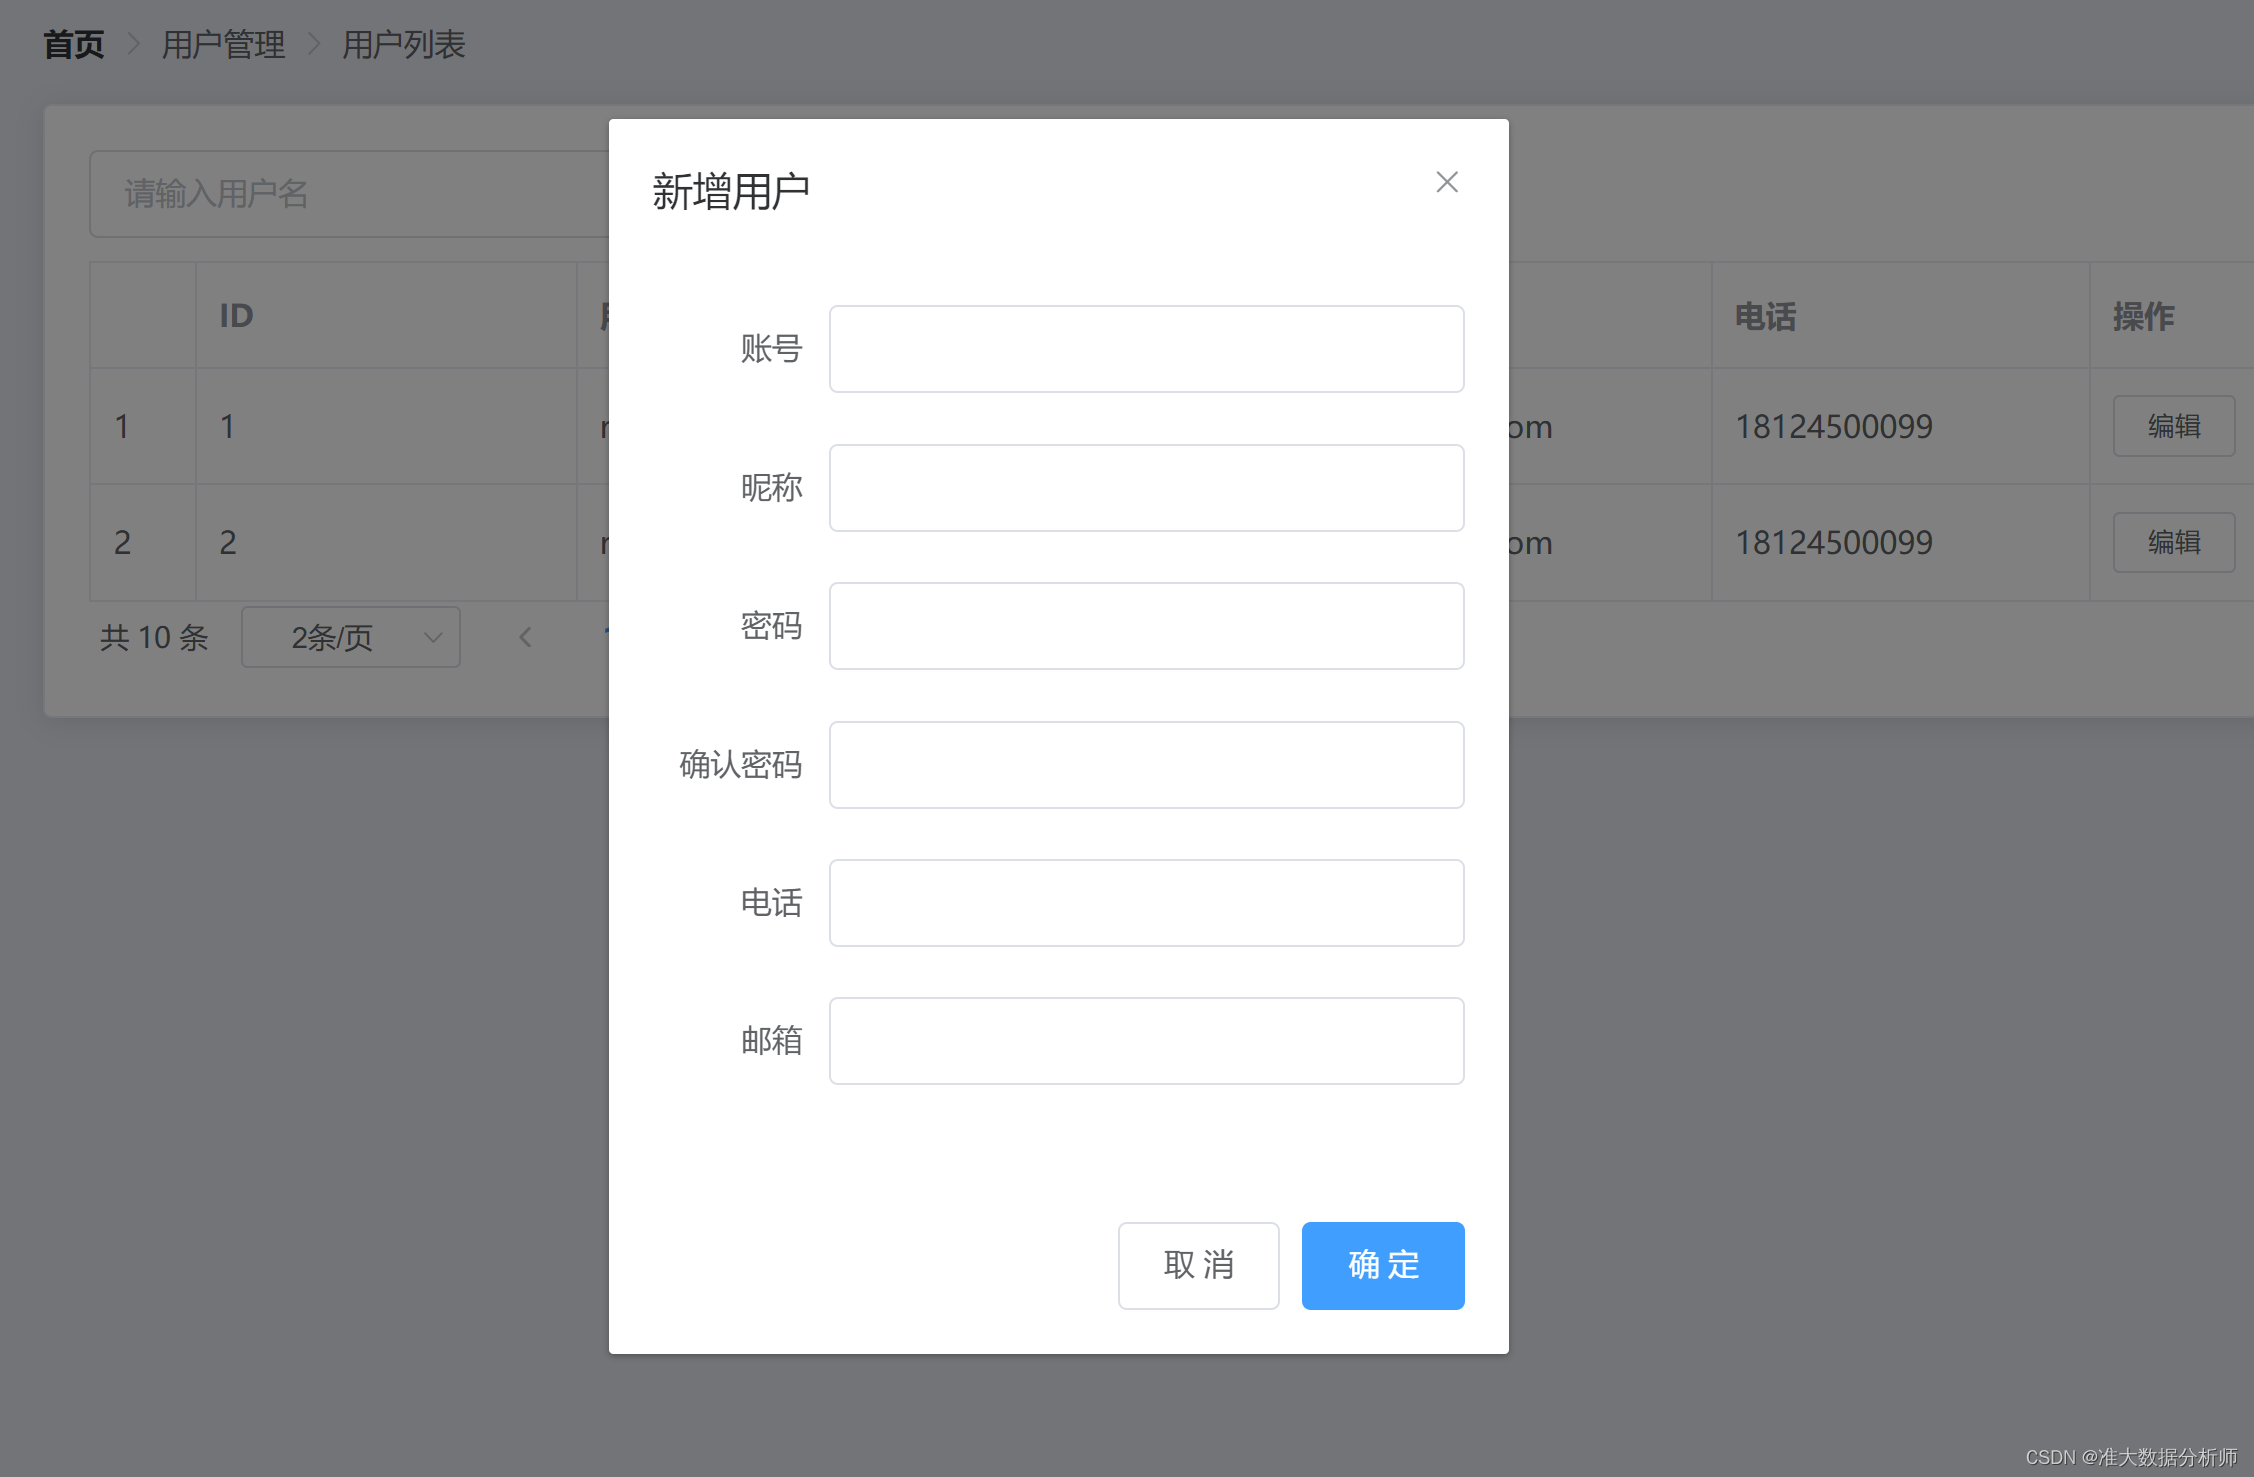Click 编辑 button in first row
This screenshot has width=2254, height=1477.
pos(2173,427)
